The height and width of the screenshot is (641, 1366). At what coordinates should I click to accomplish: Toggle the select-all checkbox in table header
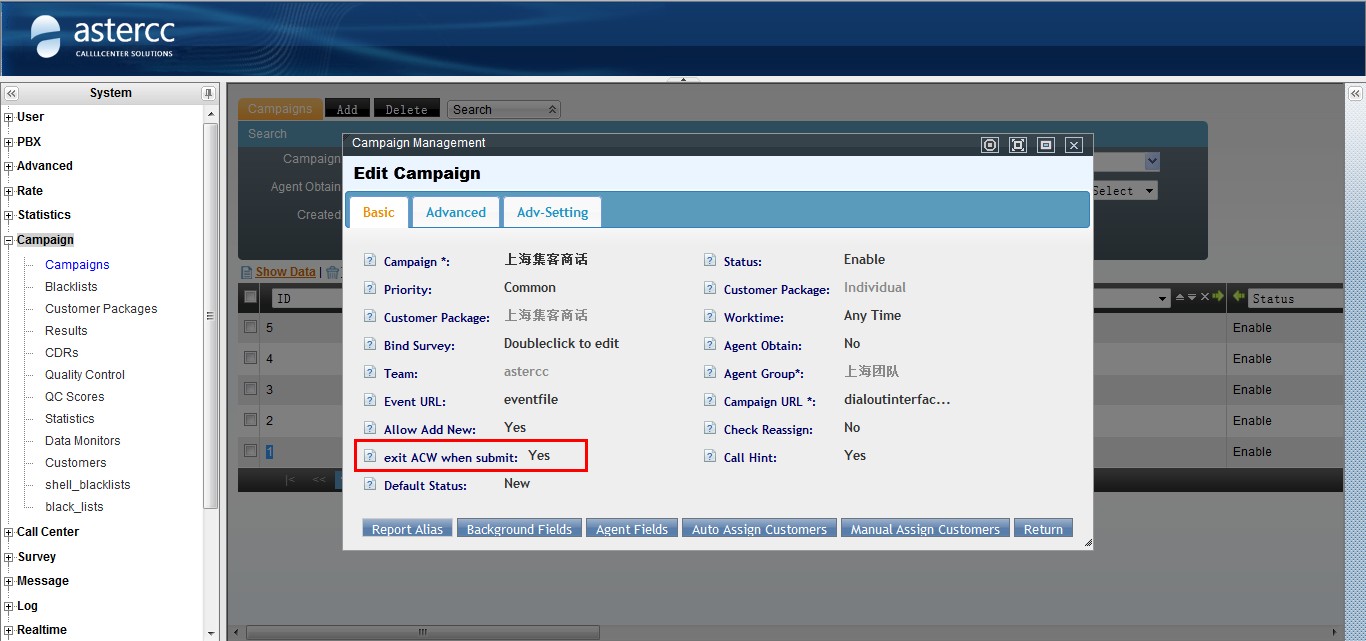(251, 297)
